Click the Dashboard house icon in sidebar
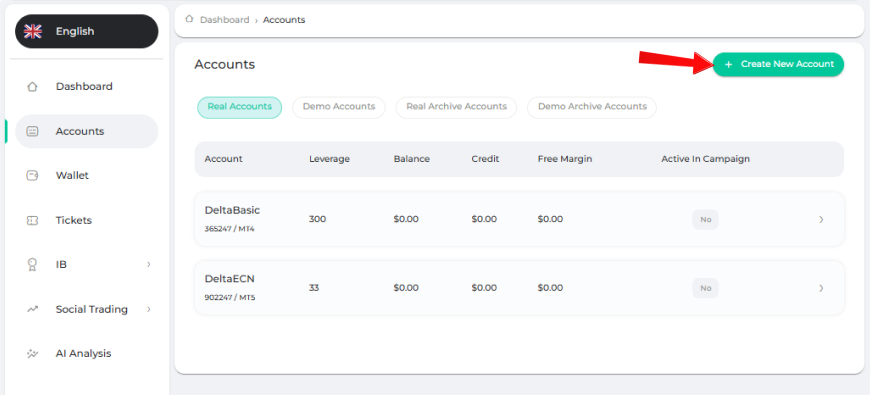Viewport: 870px width, 395px height. (32, 87)
